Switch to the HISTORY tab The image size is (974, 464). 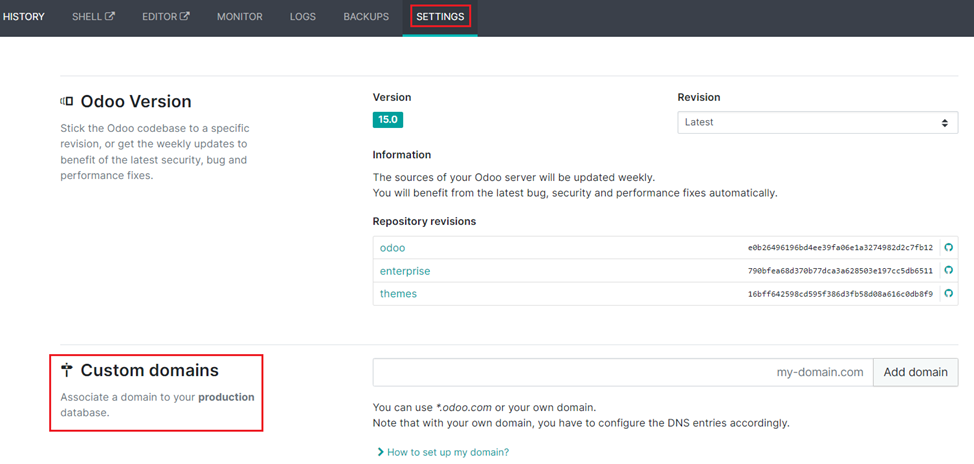pyautogui.click(x=24, y=17)
